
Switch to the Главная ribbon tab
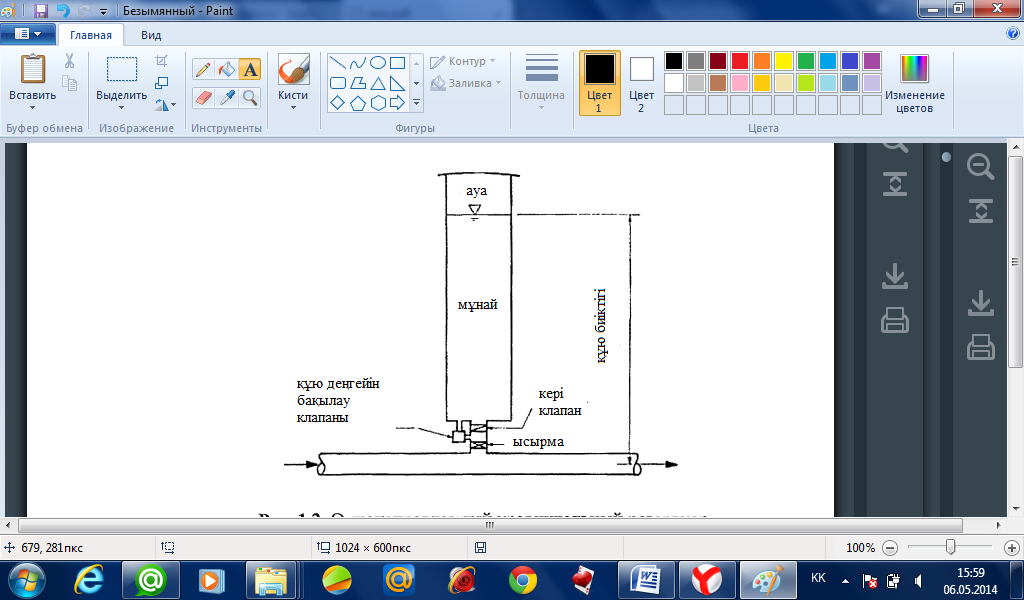pos(91,35)
